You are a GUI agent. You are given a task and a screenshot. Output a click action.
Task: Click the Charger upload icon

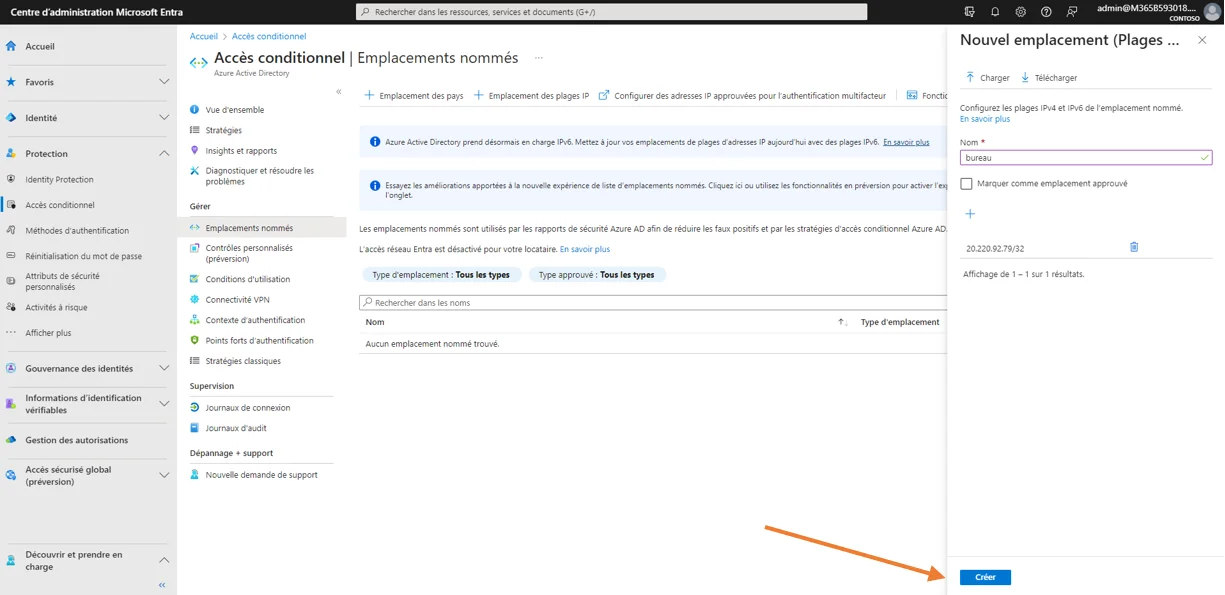tap(970, 77)
